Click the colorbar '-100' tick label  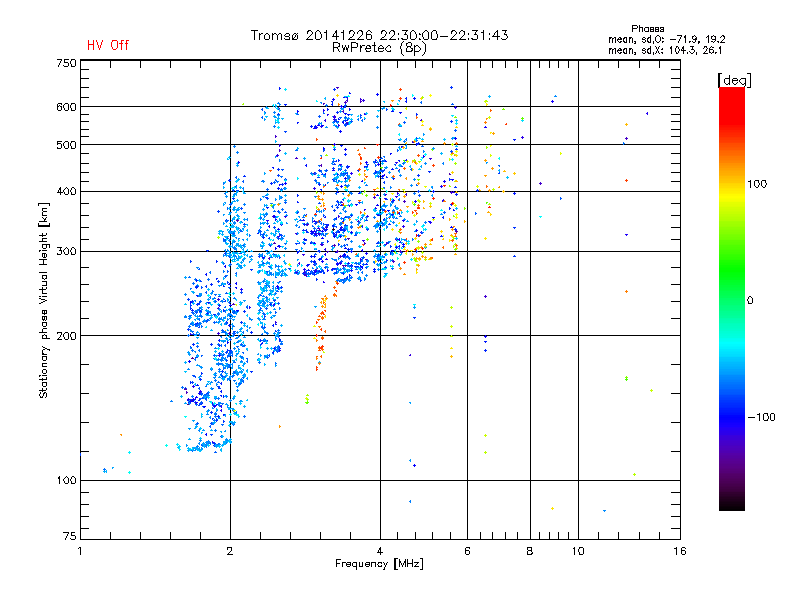click(761, 417)
